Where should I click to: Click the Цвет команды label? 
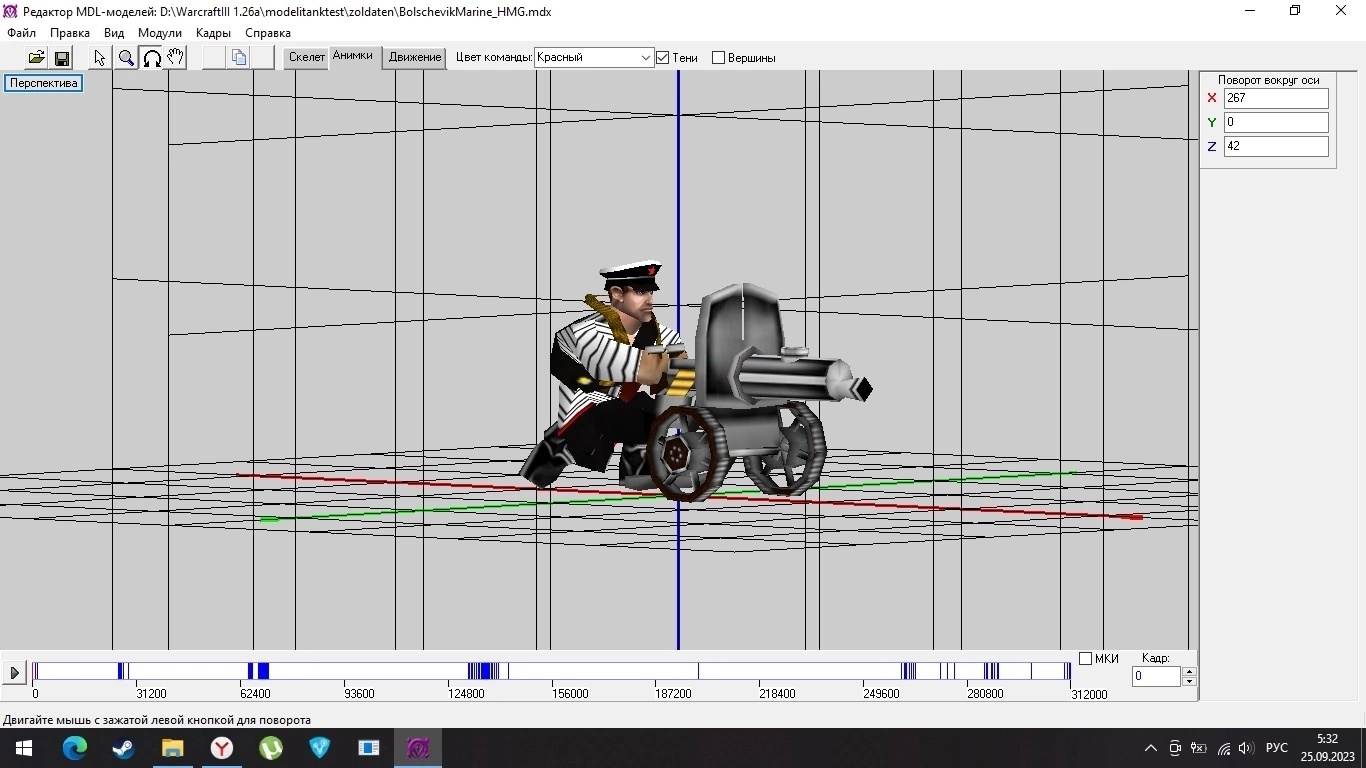494,58
